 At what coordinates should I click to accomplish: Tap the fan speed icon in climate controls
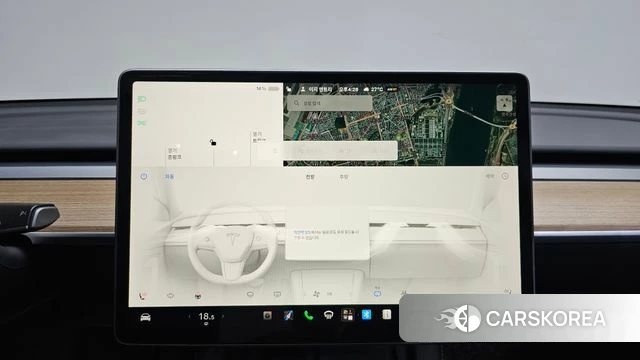click(x=316, y=293)
